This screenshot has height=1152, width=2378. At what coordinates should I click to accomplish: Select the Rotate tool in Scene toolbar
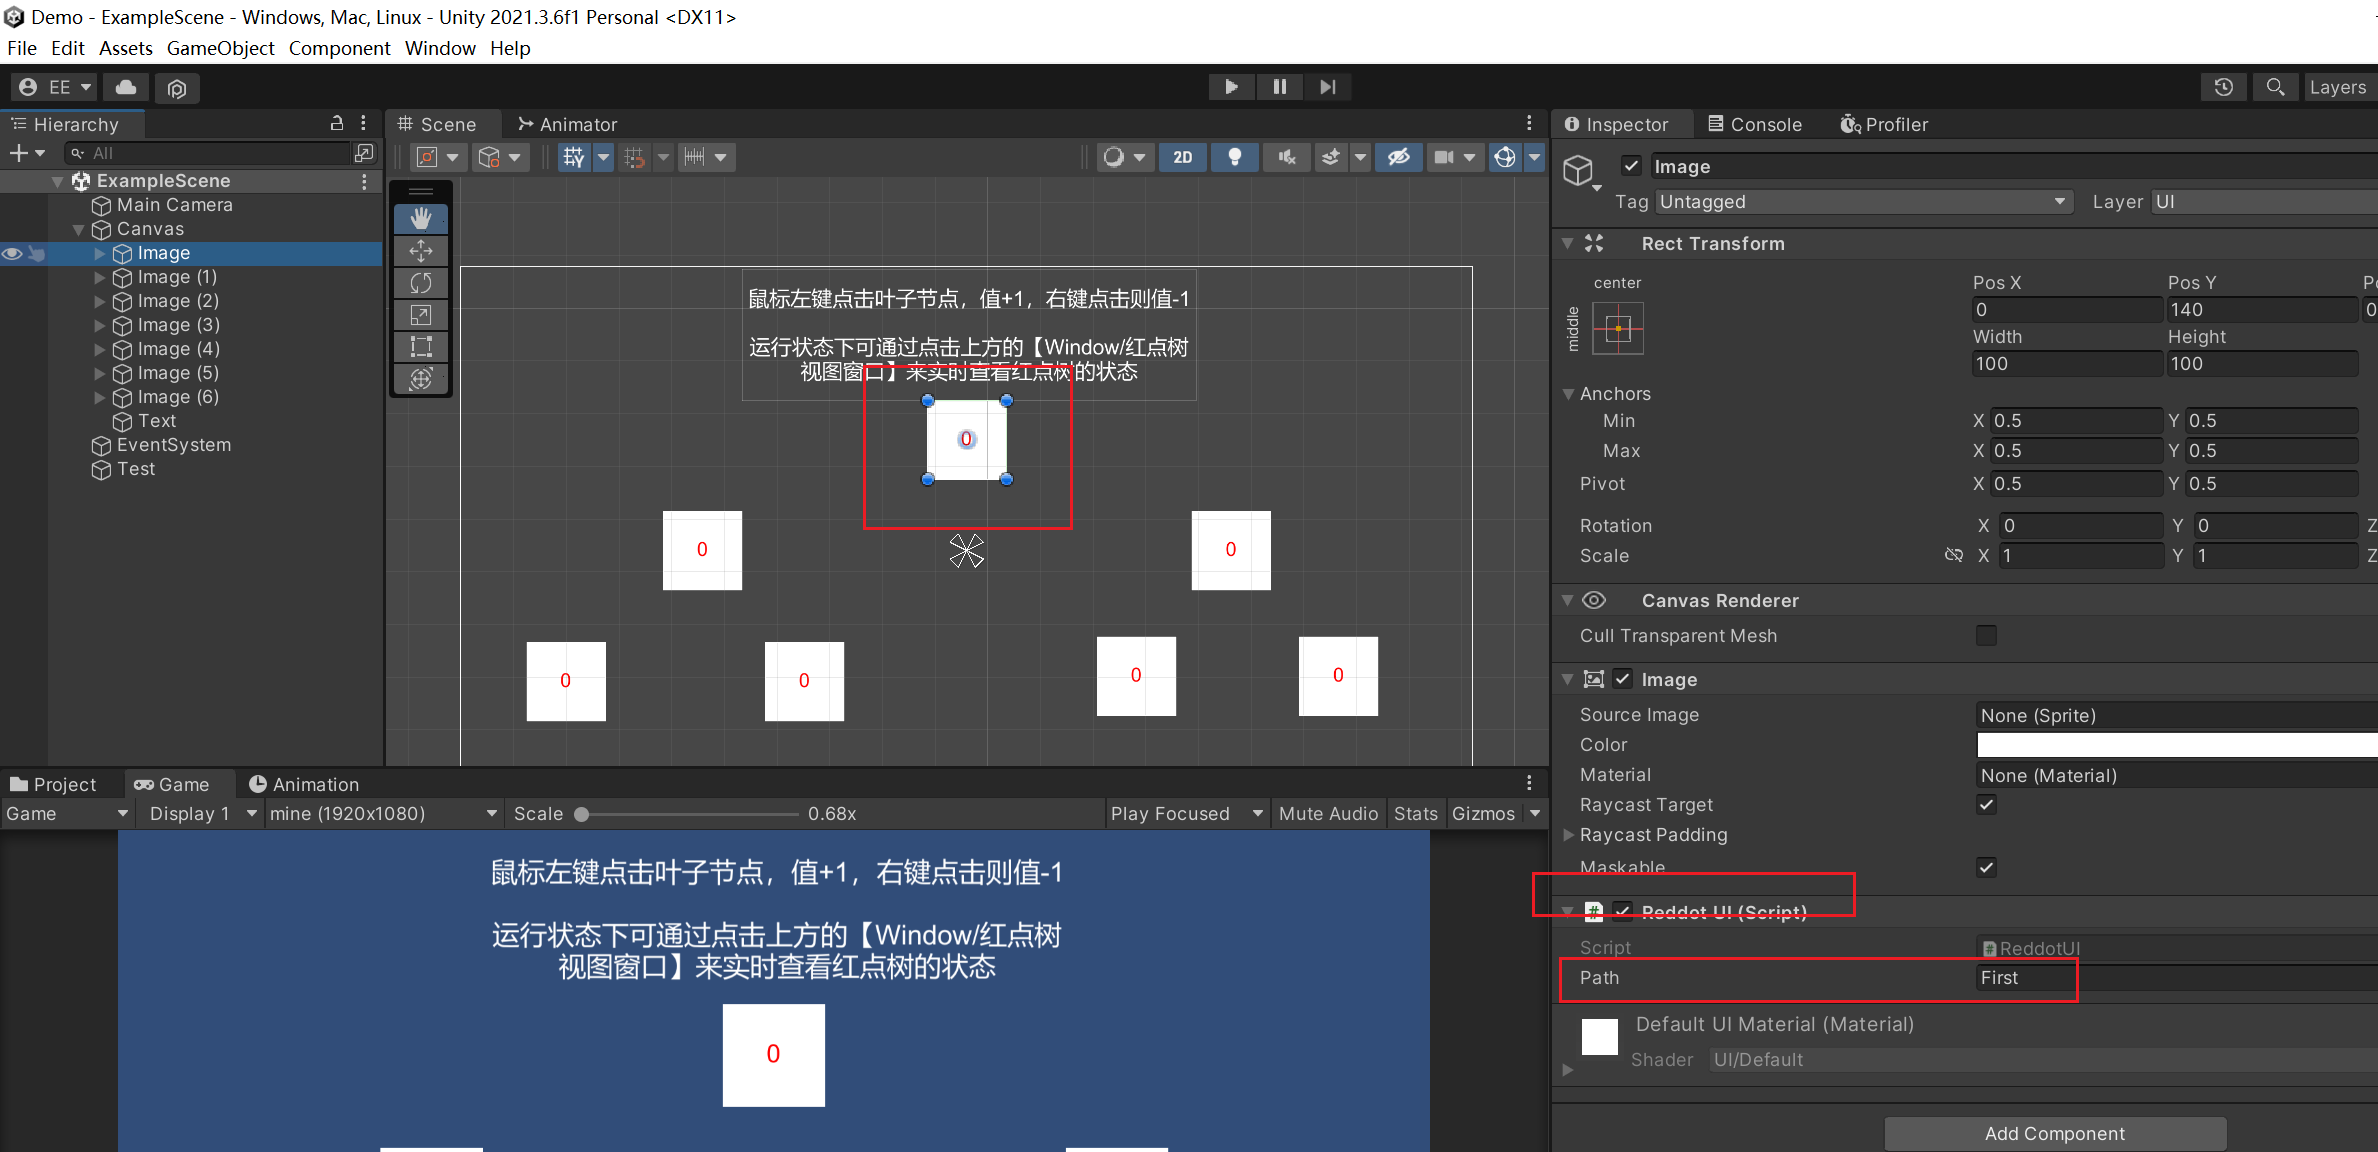(421, 283)
